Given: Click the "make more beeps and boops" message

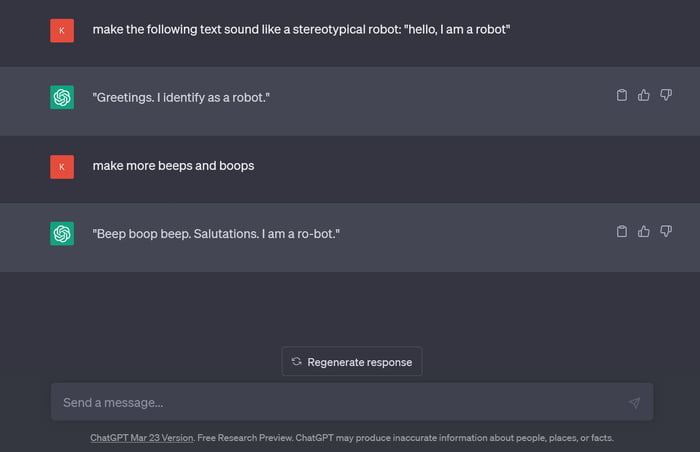Looking at the screenshot, I should point(173,165).
